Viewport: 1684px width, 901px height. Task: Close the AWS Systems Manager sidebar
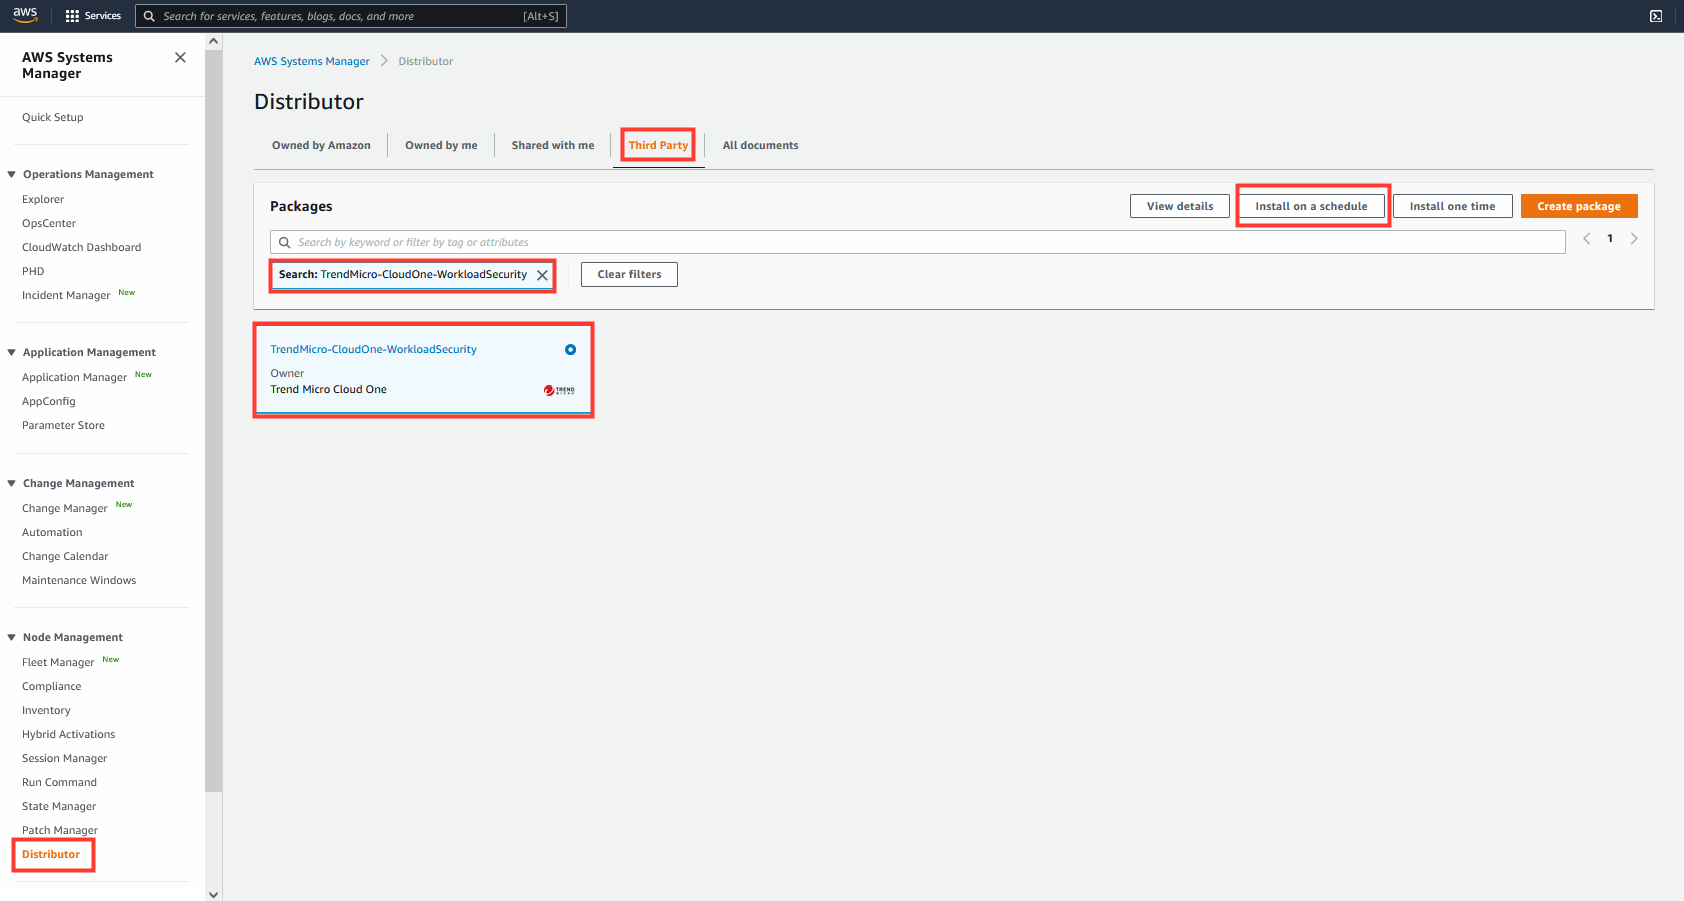click(180, 58)
